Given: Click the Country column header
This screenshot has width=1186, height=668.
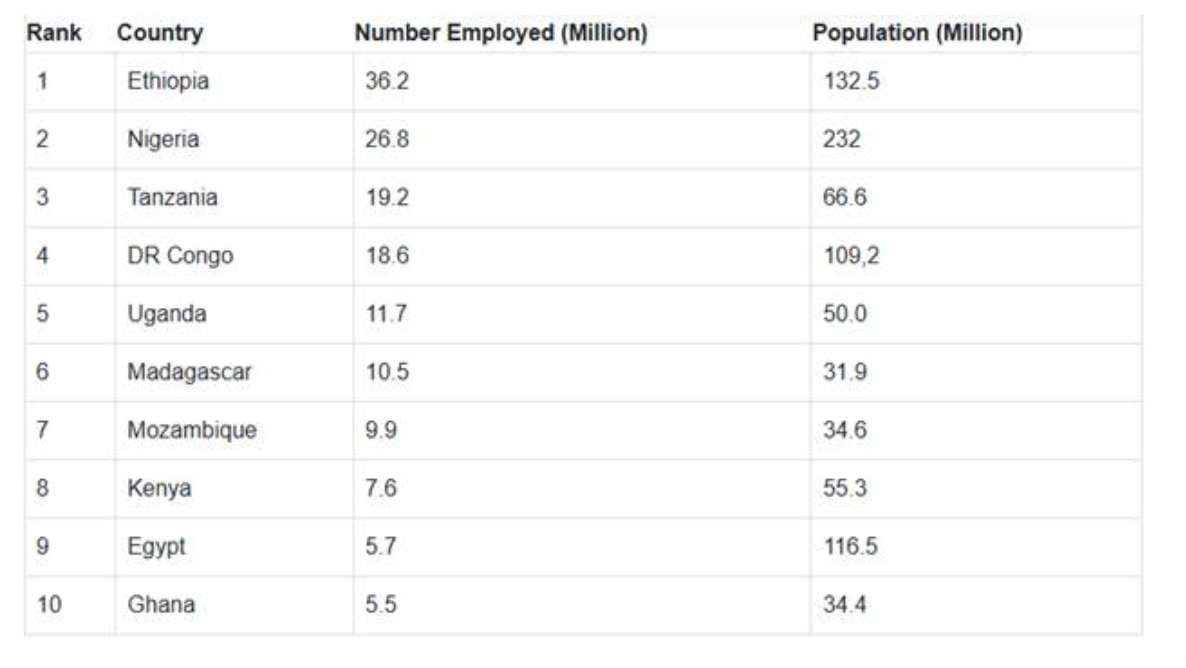Looking at the screenshot, I should 160,33.
